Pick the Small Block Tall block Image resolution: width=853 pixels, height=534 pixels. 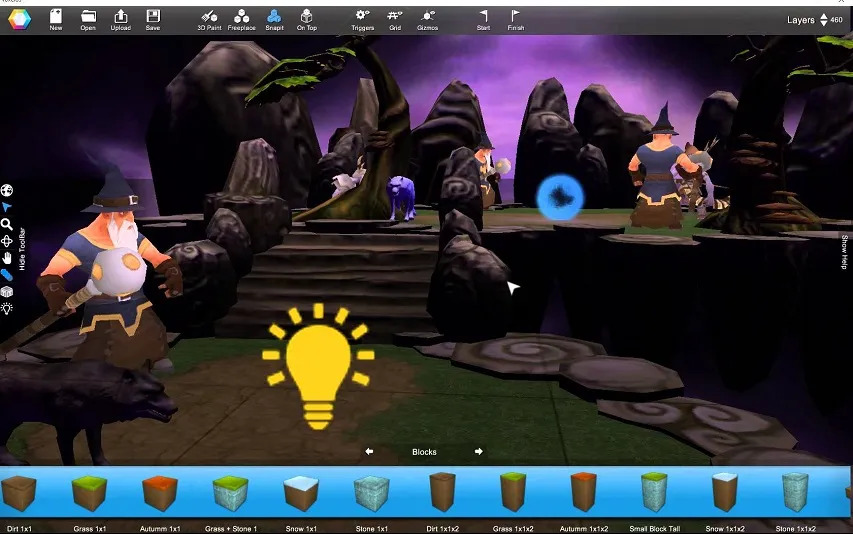(654, 492)
